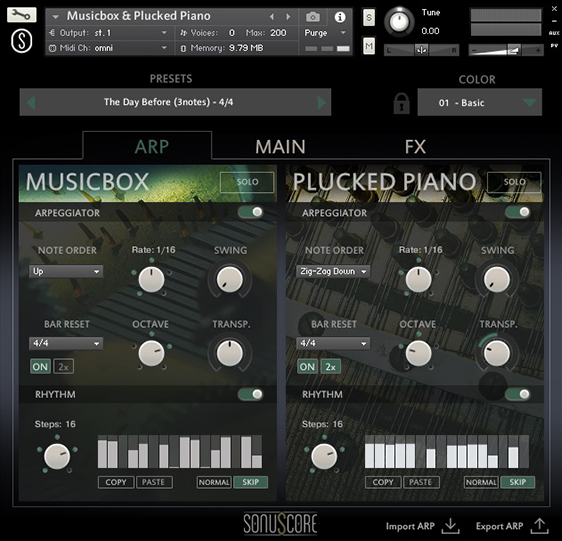Click the Tune knob
The width and height of the screenshot is (562, 541).
point(400,22)
